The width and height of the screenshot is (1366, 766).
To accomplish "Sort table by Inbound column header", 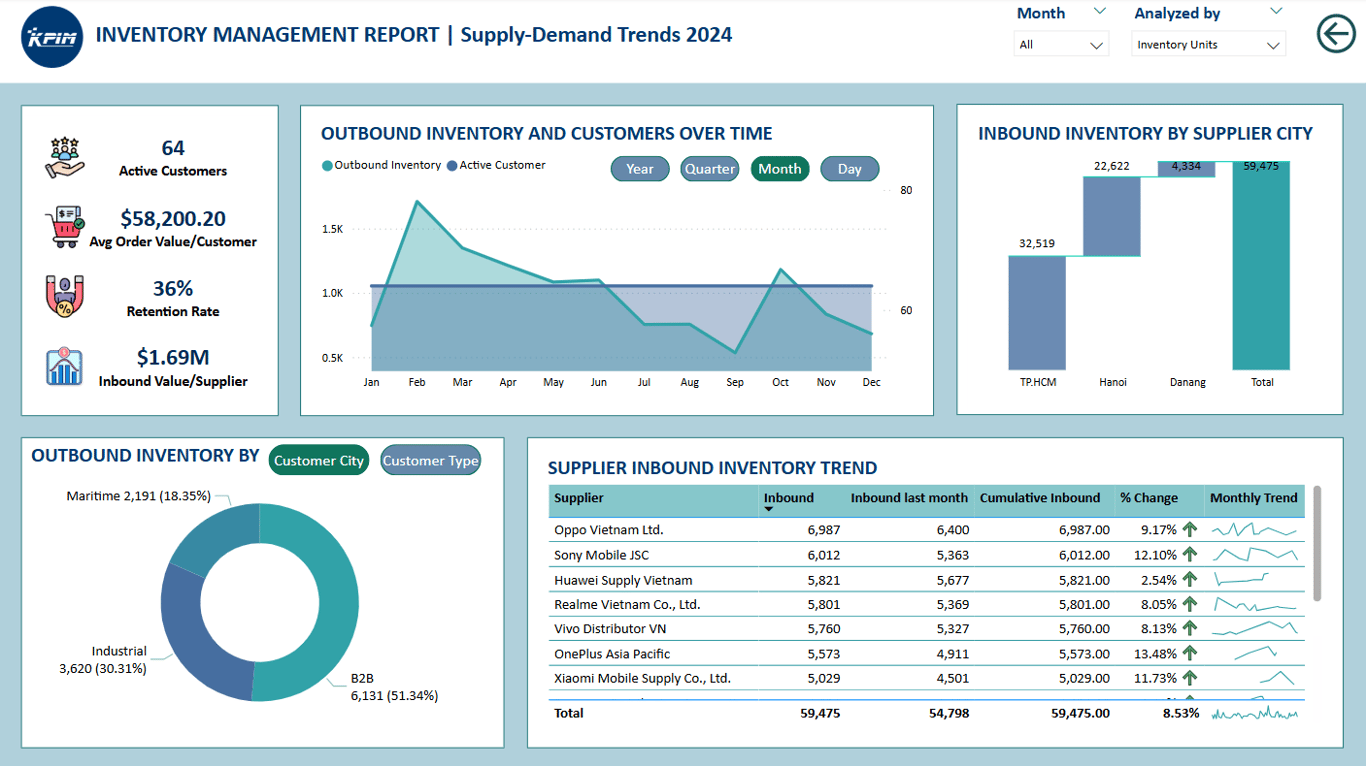I will (x=789, y=498).
